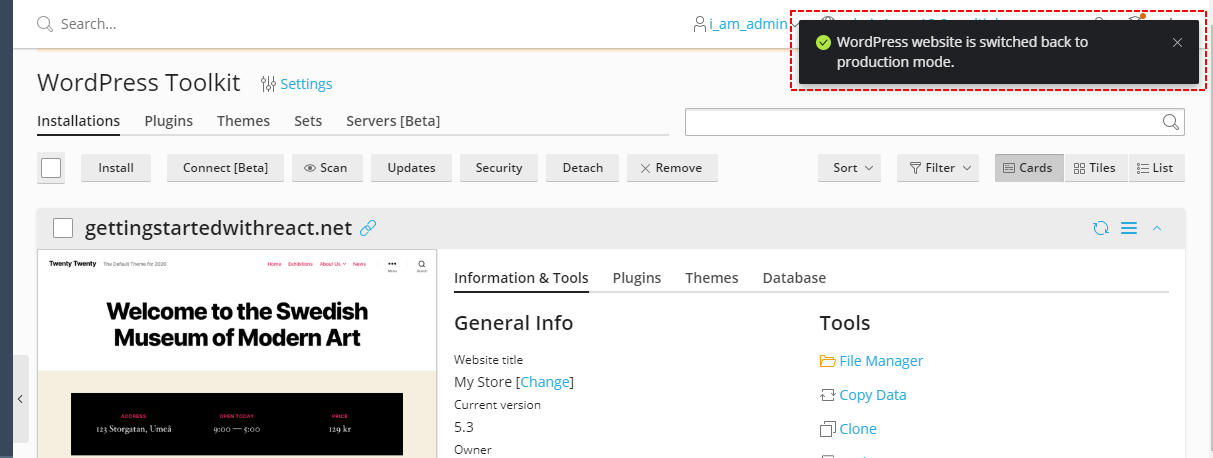Select the gettingstartedwithreact.net checkbox

[63, 228]
